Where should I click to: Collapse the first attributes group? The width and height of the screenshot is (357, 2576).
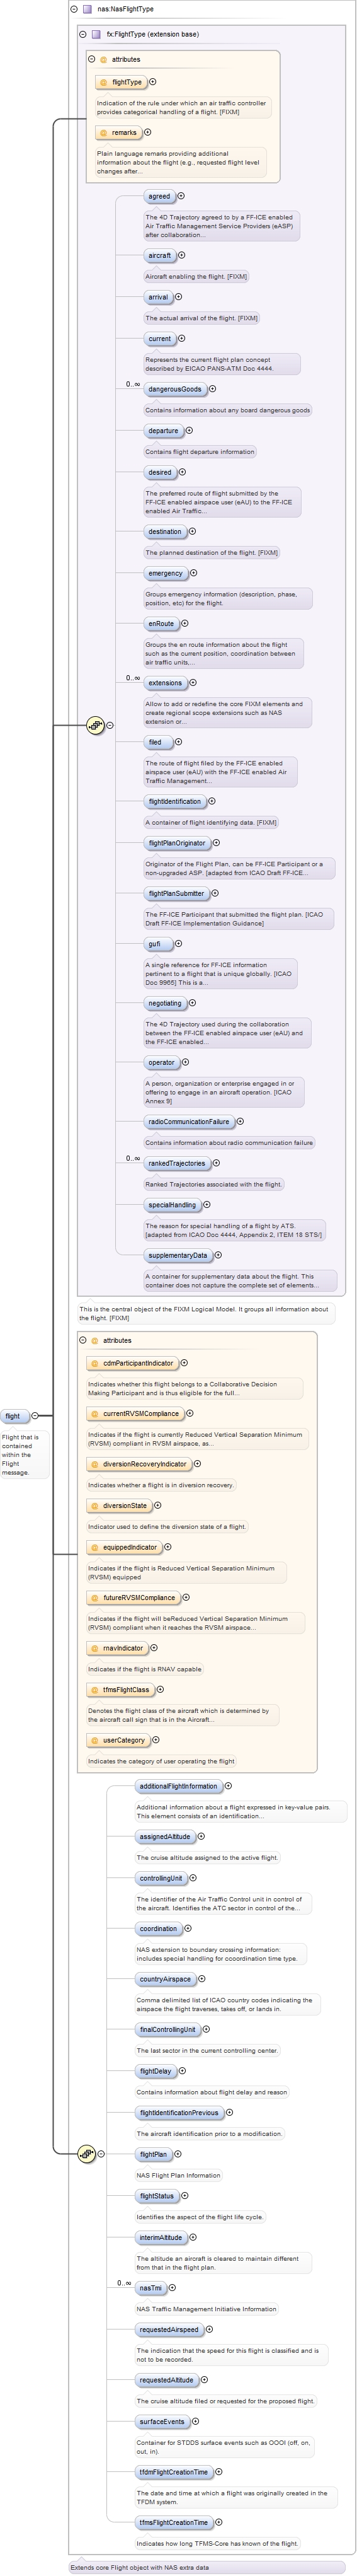click(92, 59)
